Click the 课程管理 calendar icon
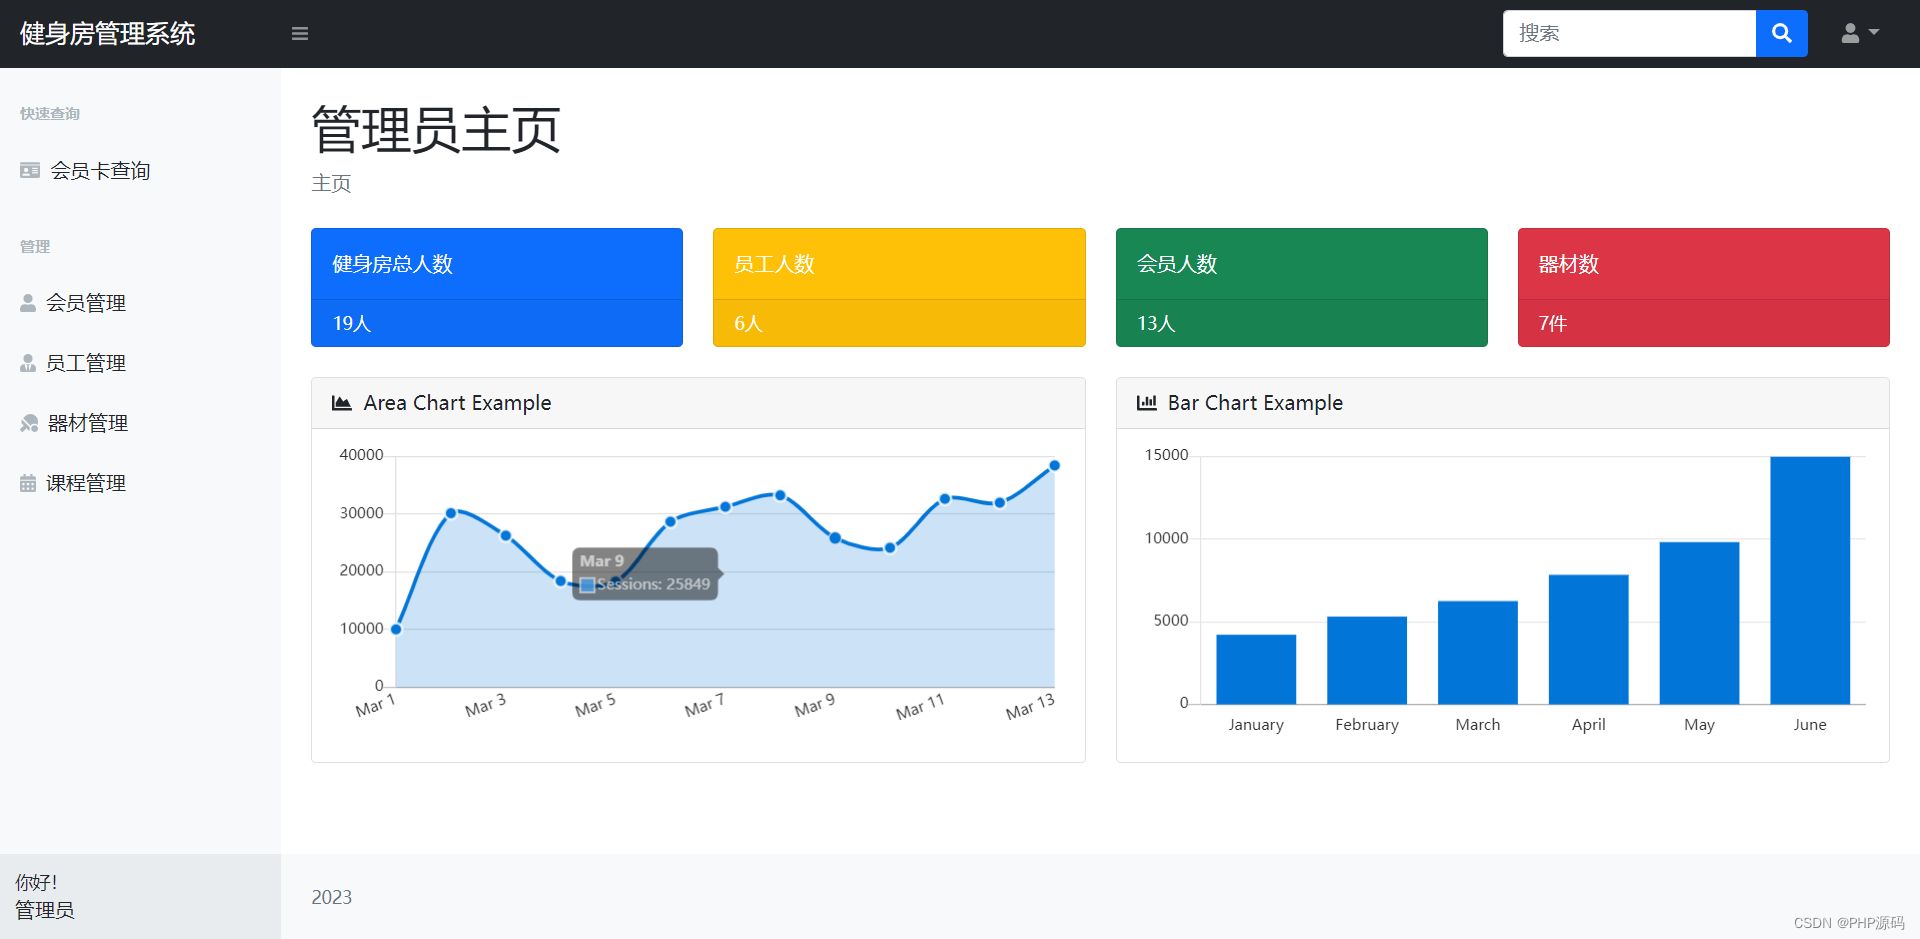The height and width of the screenshot is (939, 1920). click(x=28, y=483)
